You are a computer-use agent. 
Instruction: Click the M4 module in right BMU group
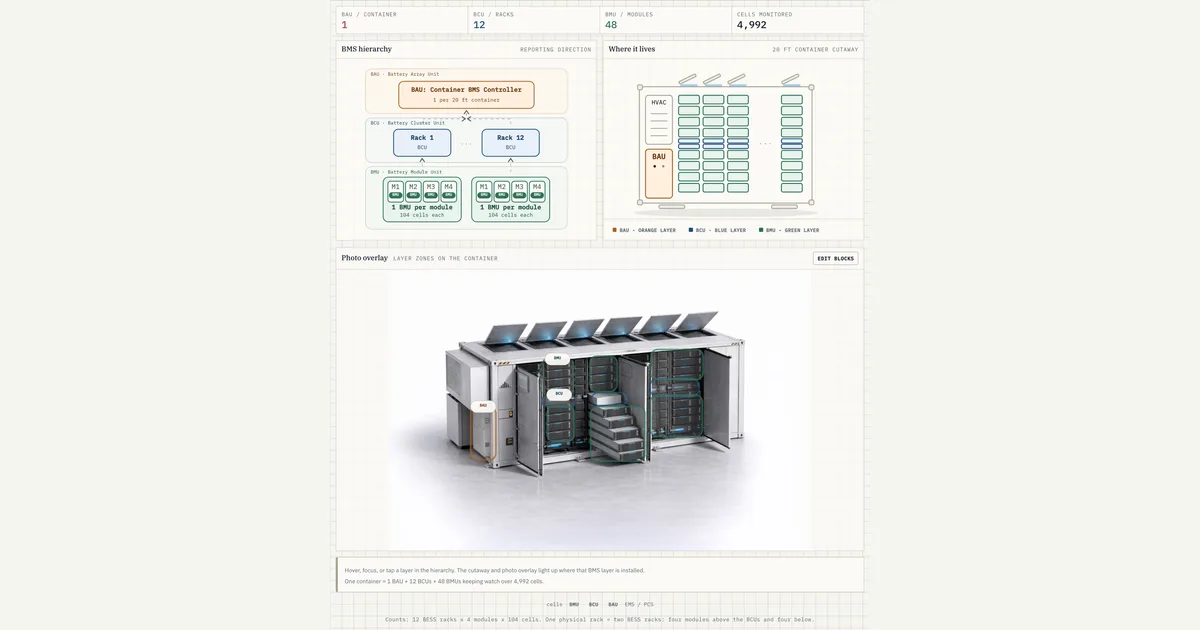click(537, 189)
